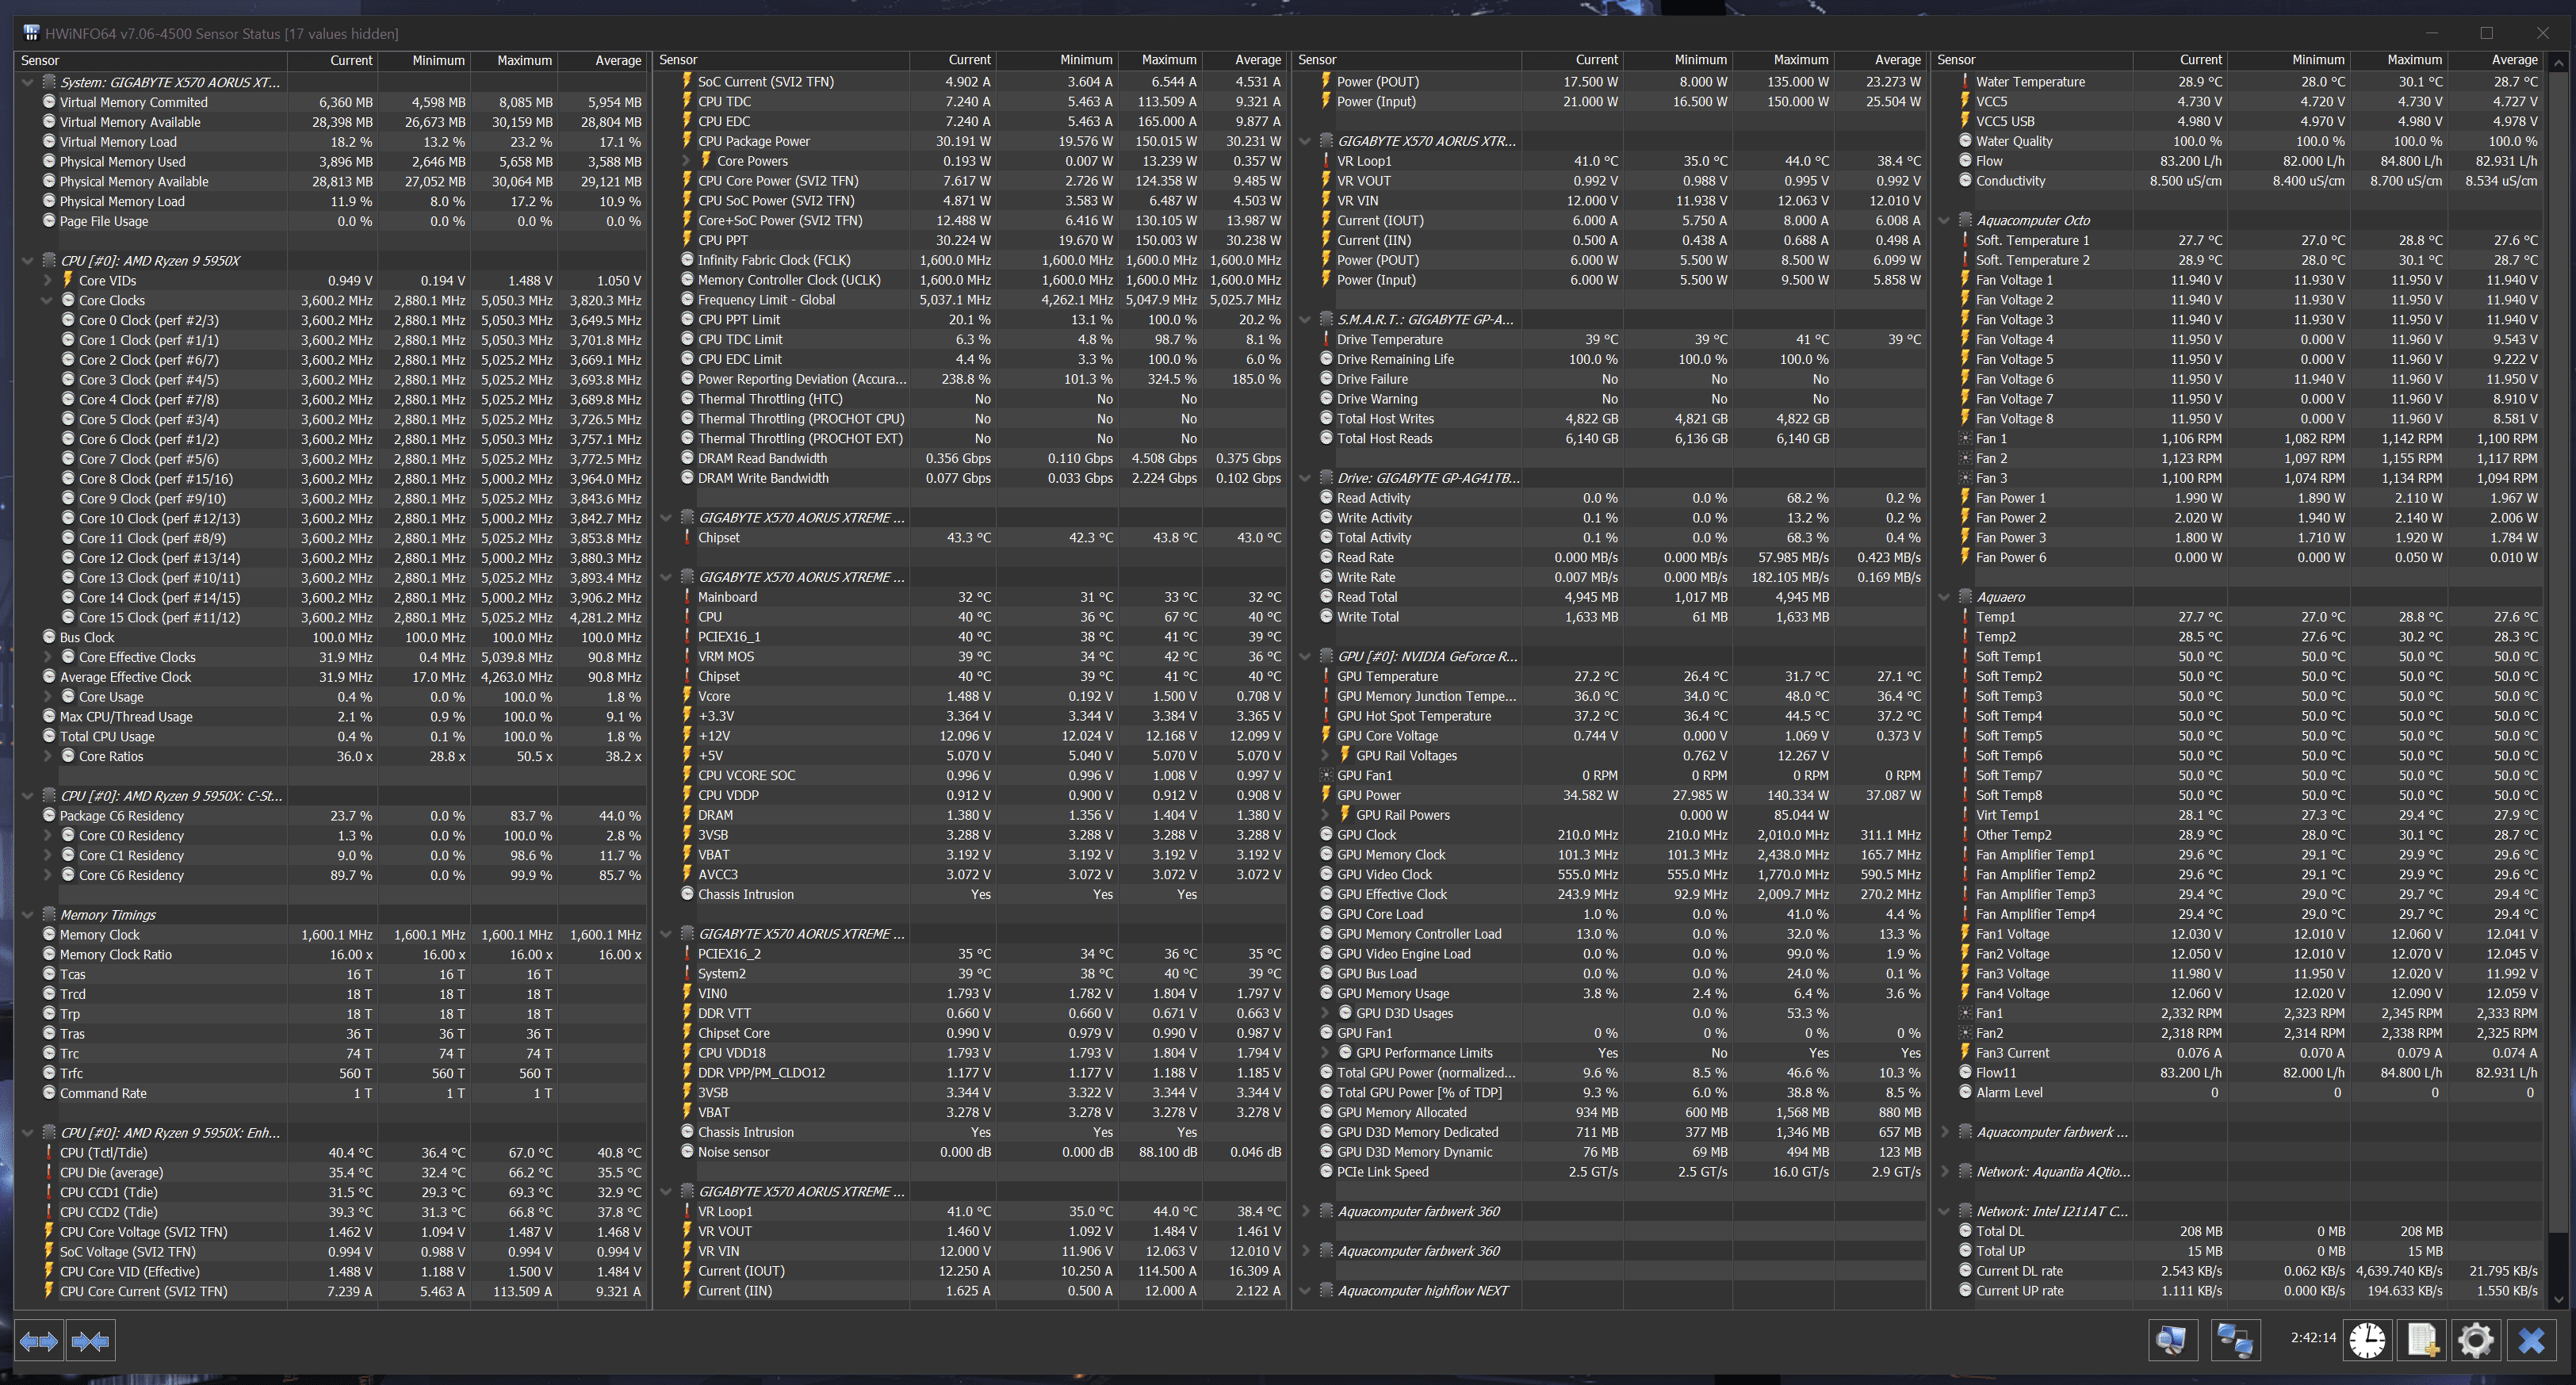Click the Virtual Memory Commited clock icon

coord(49,102)
